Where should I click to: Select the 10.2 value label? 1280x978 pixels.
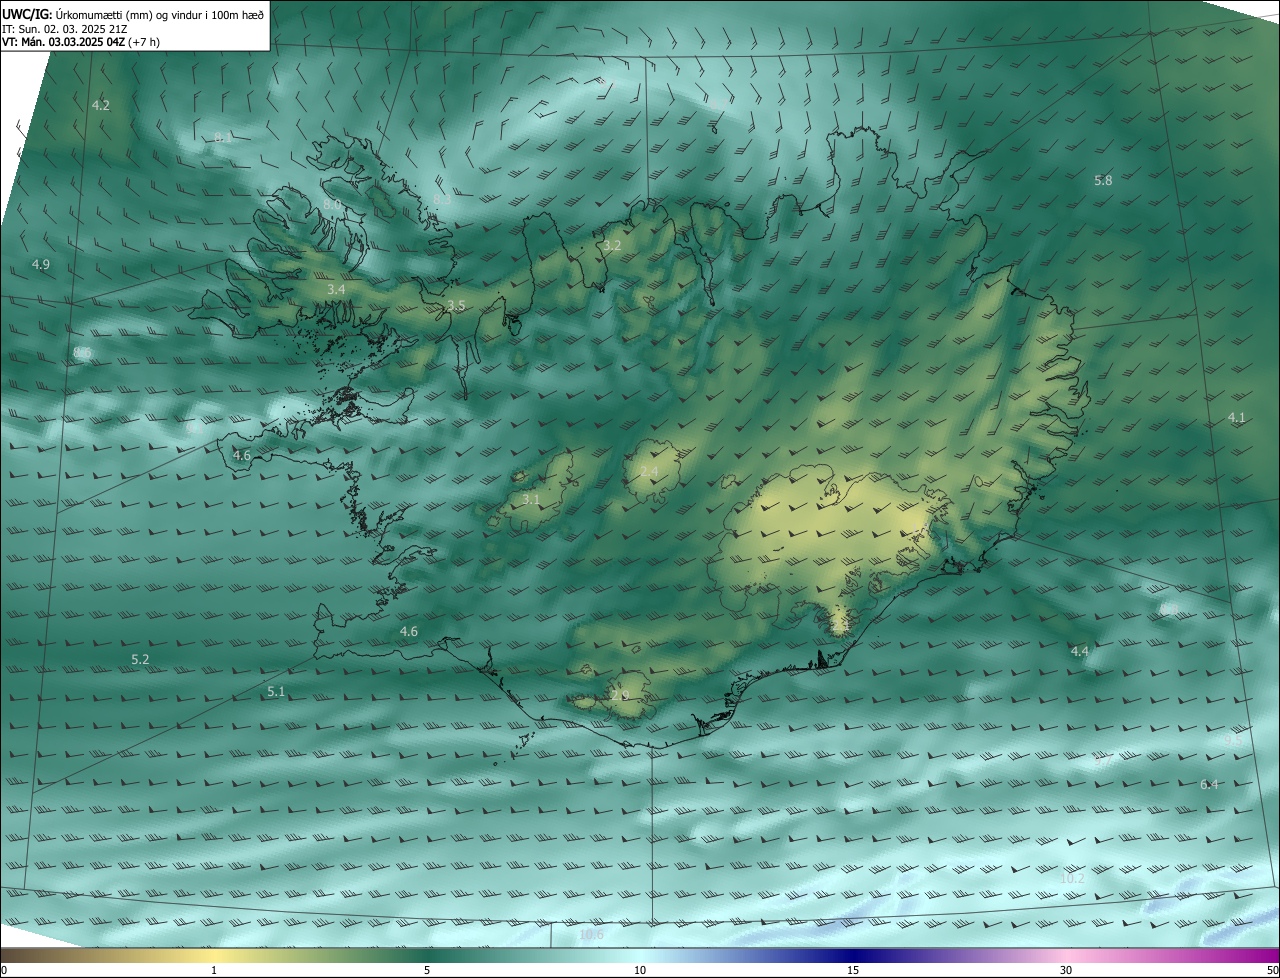(1072, 878)
